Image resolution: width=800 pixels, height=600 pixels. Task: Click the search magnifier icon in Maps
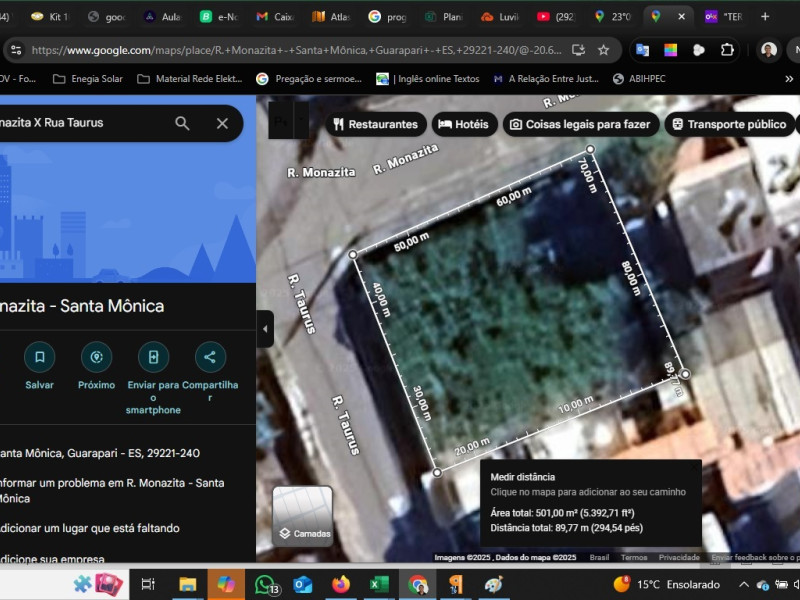[182, 123]
